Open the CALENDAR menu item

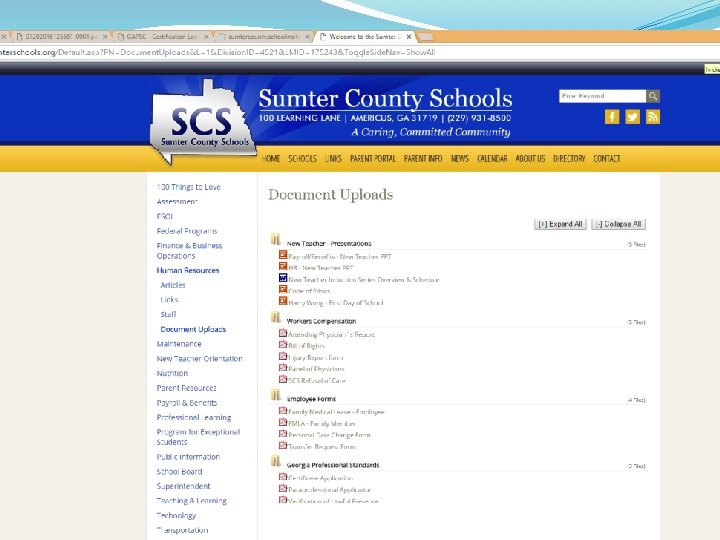click(492, 158)
